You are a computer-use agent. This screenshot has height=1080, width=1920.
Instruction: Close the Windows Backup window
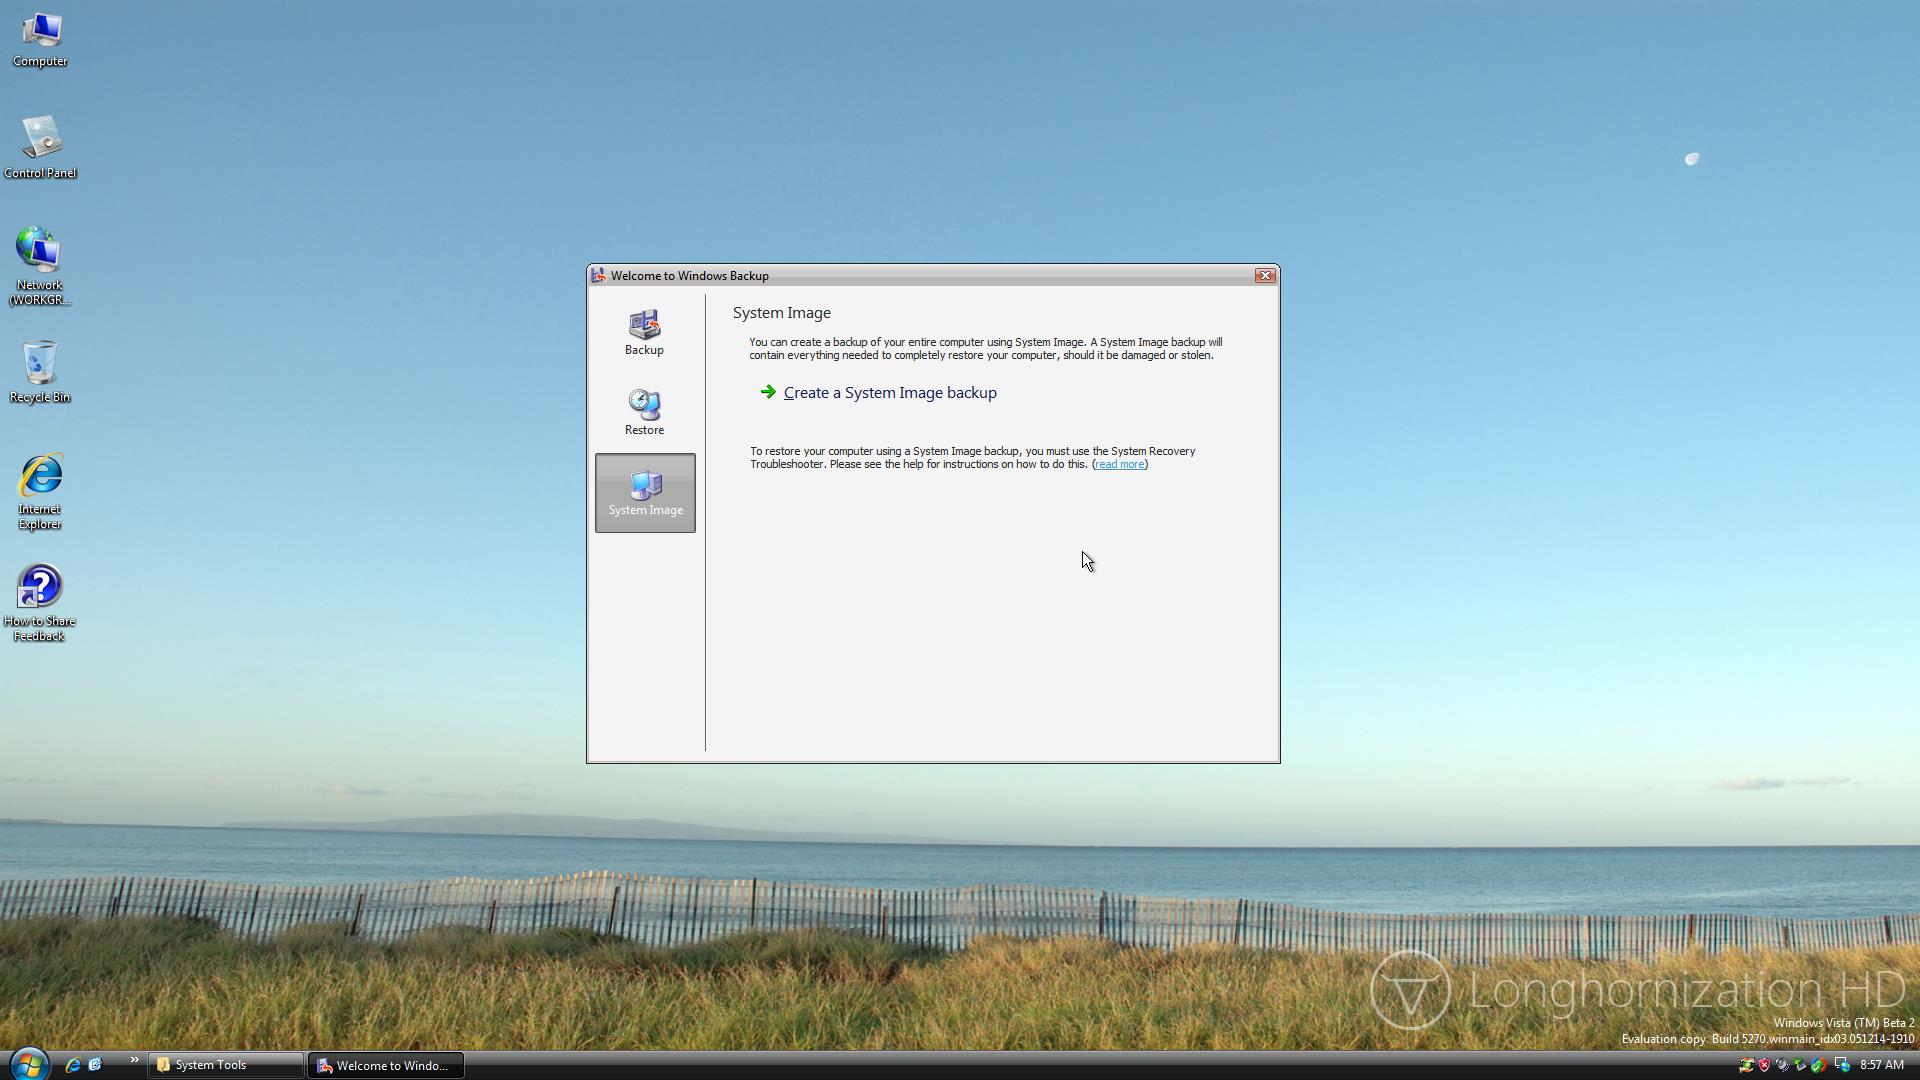tap(1264, 276)
